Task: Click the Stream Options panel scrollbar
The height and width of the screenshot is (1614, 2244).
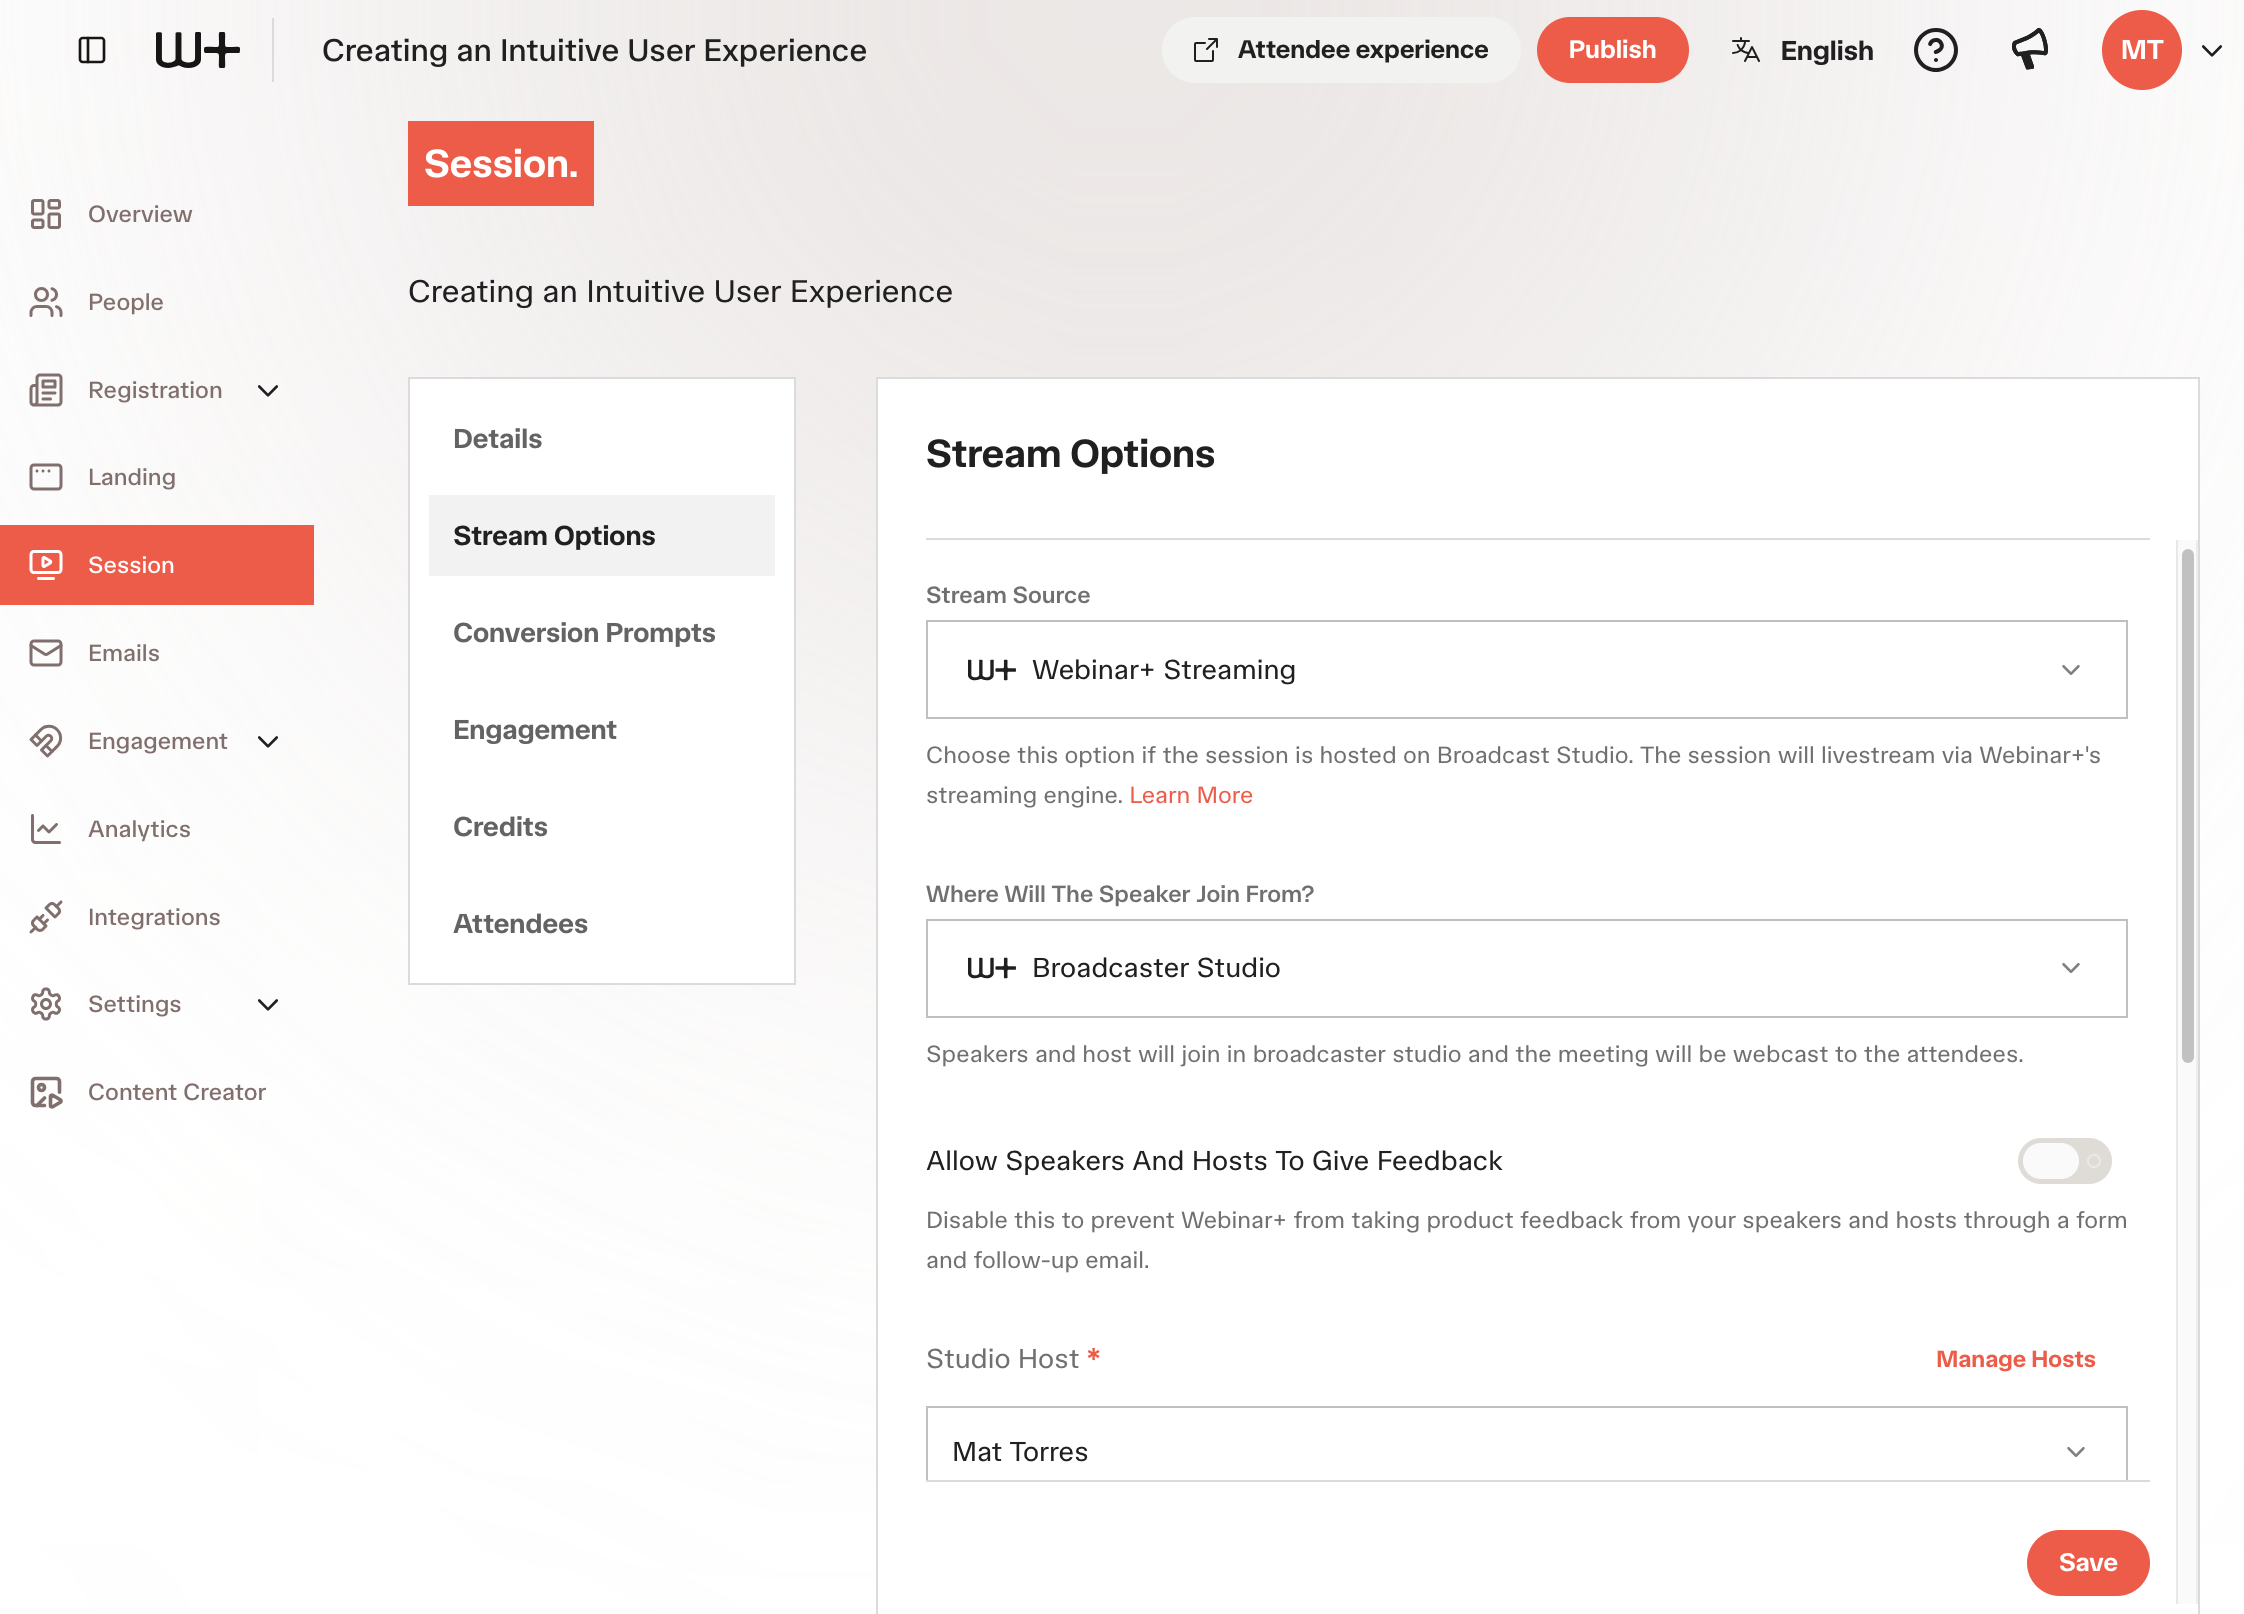Action: 2188,805
